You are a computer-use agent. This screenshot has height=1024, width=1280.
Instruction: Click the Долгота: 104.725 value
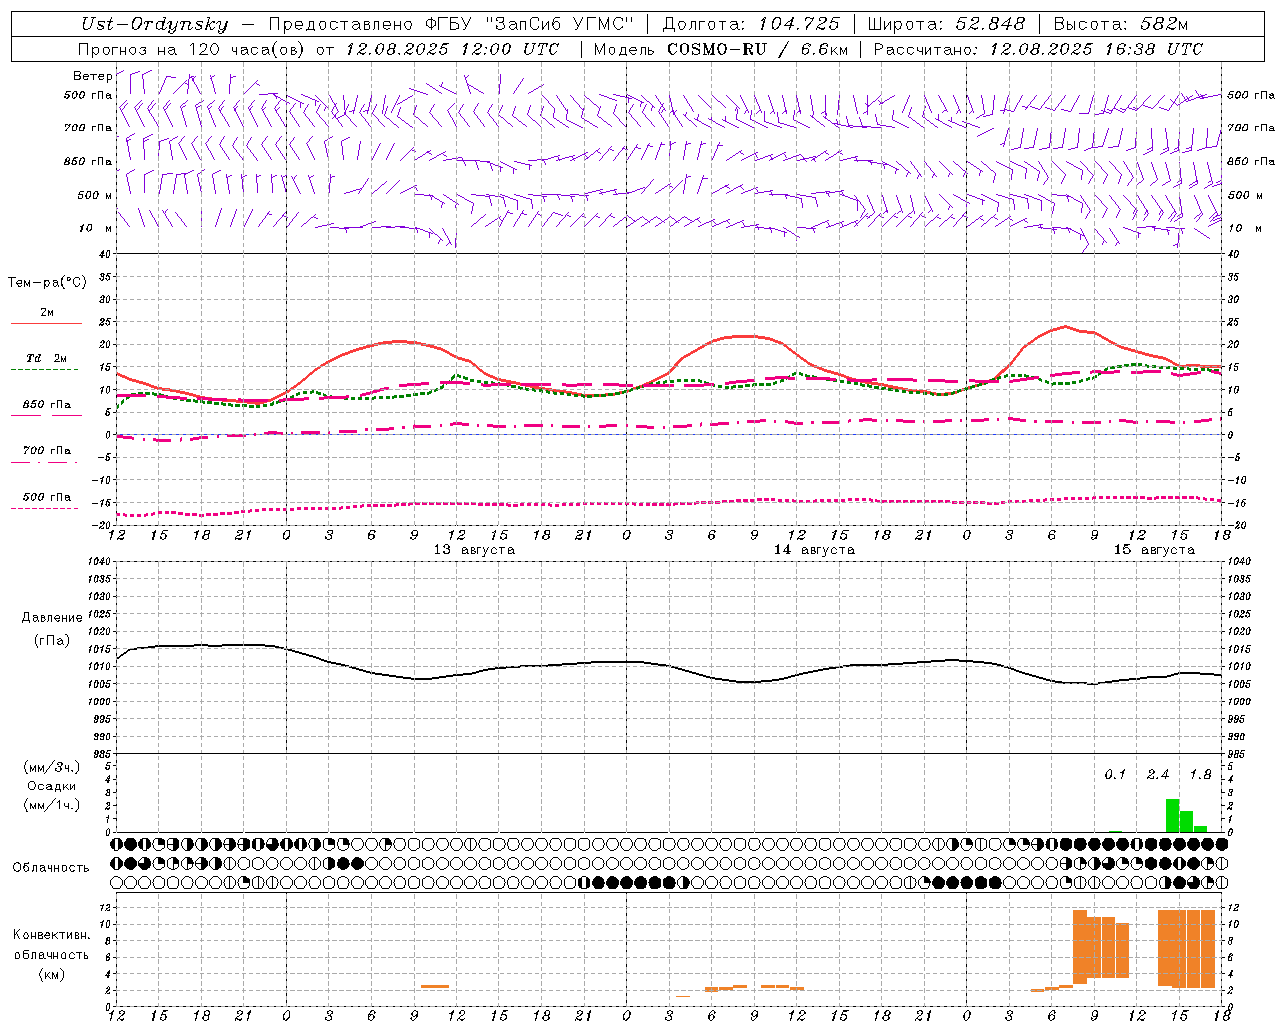(x=752, y=24)
